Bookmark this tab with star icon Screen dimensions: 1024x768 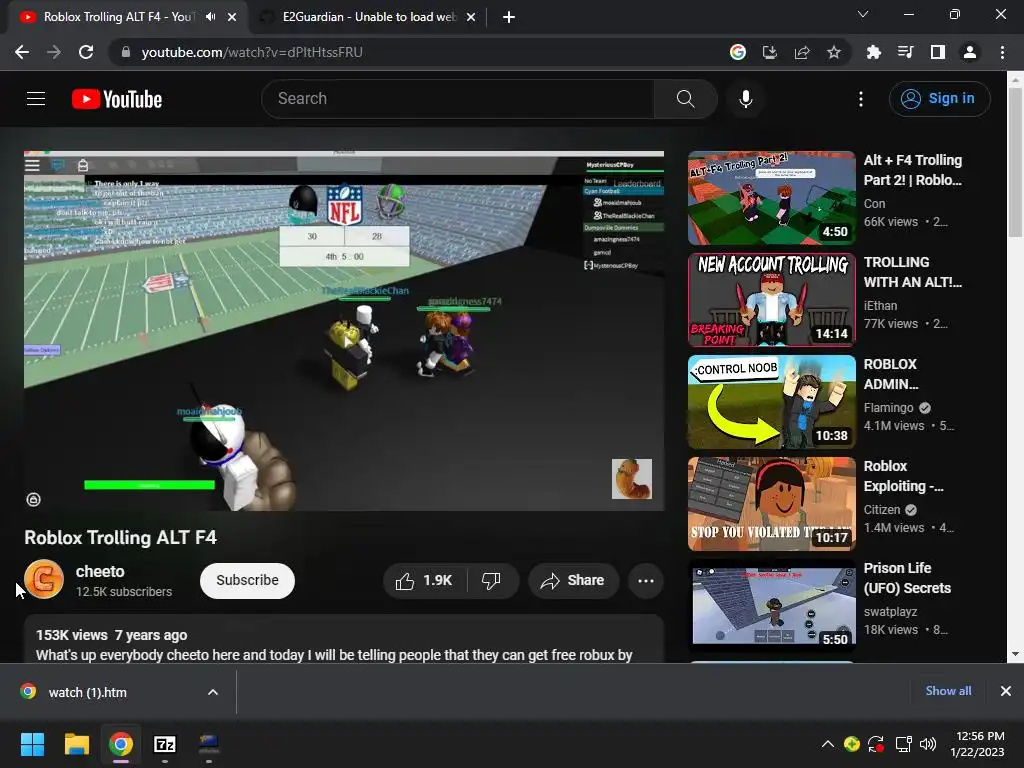coord(834,52)
